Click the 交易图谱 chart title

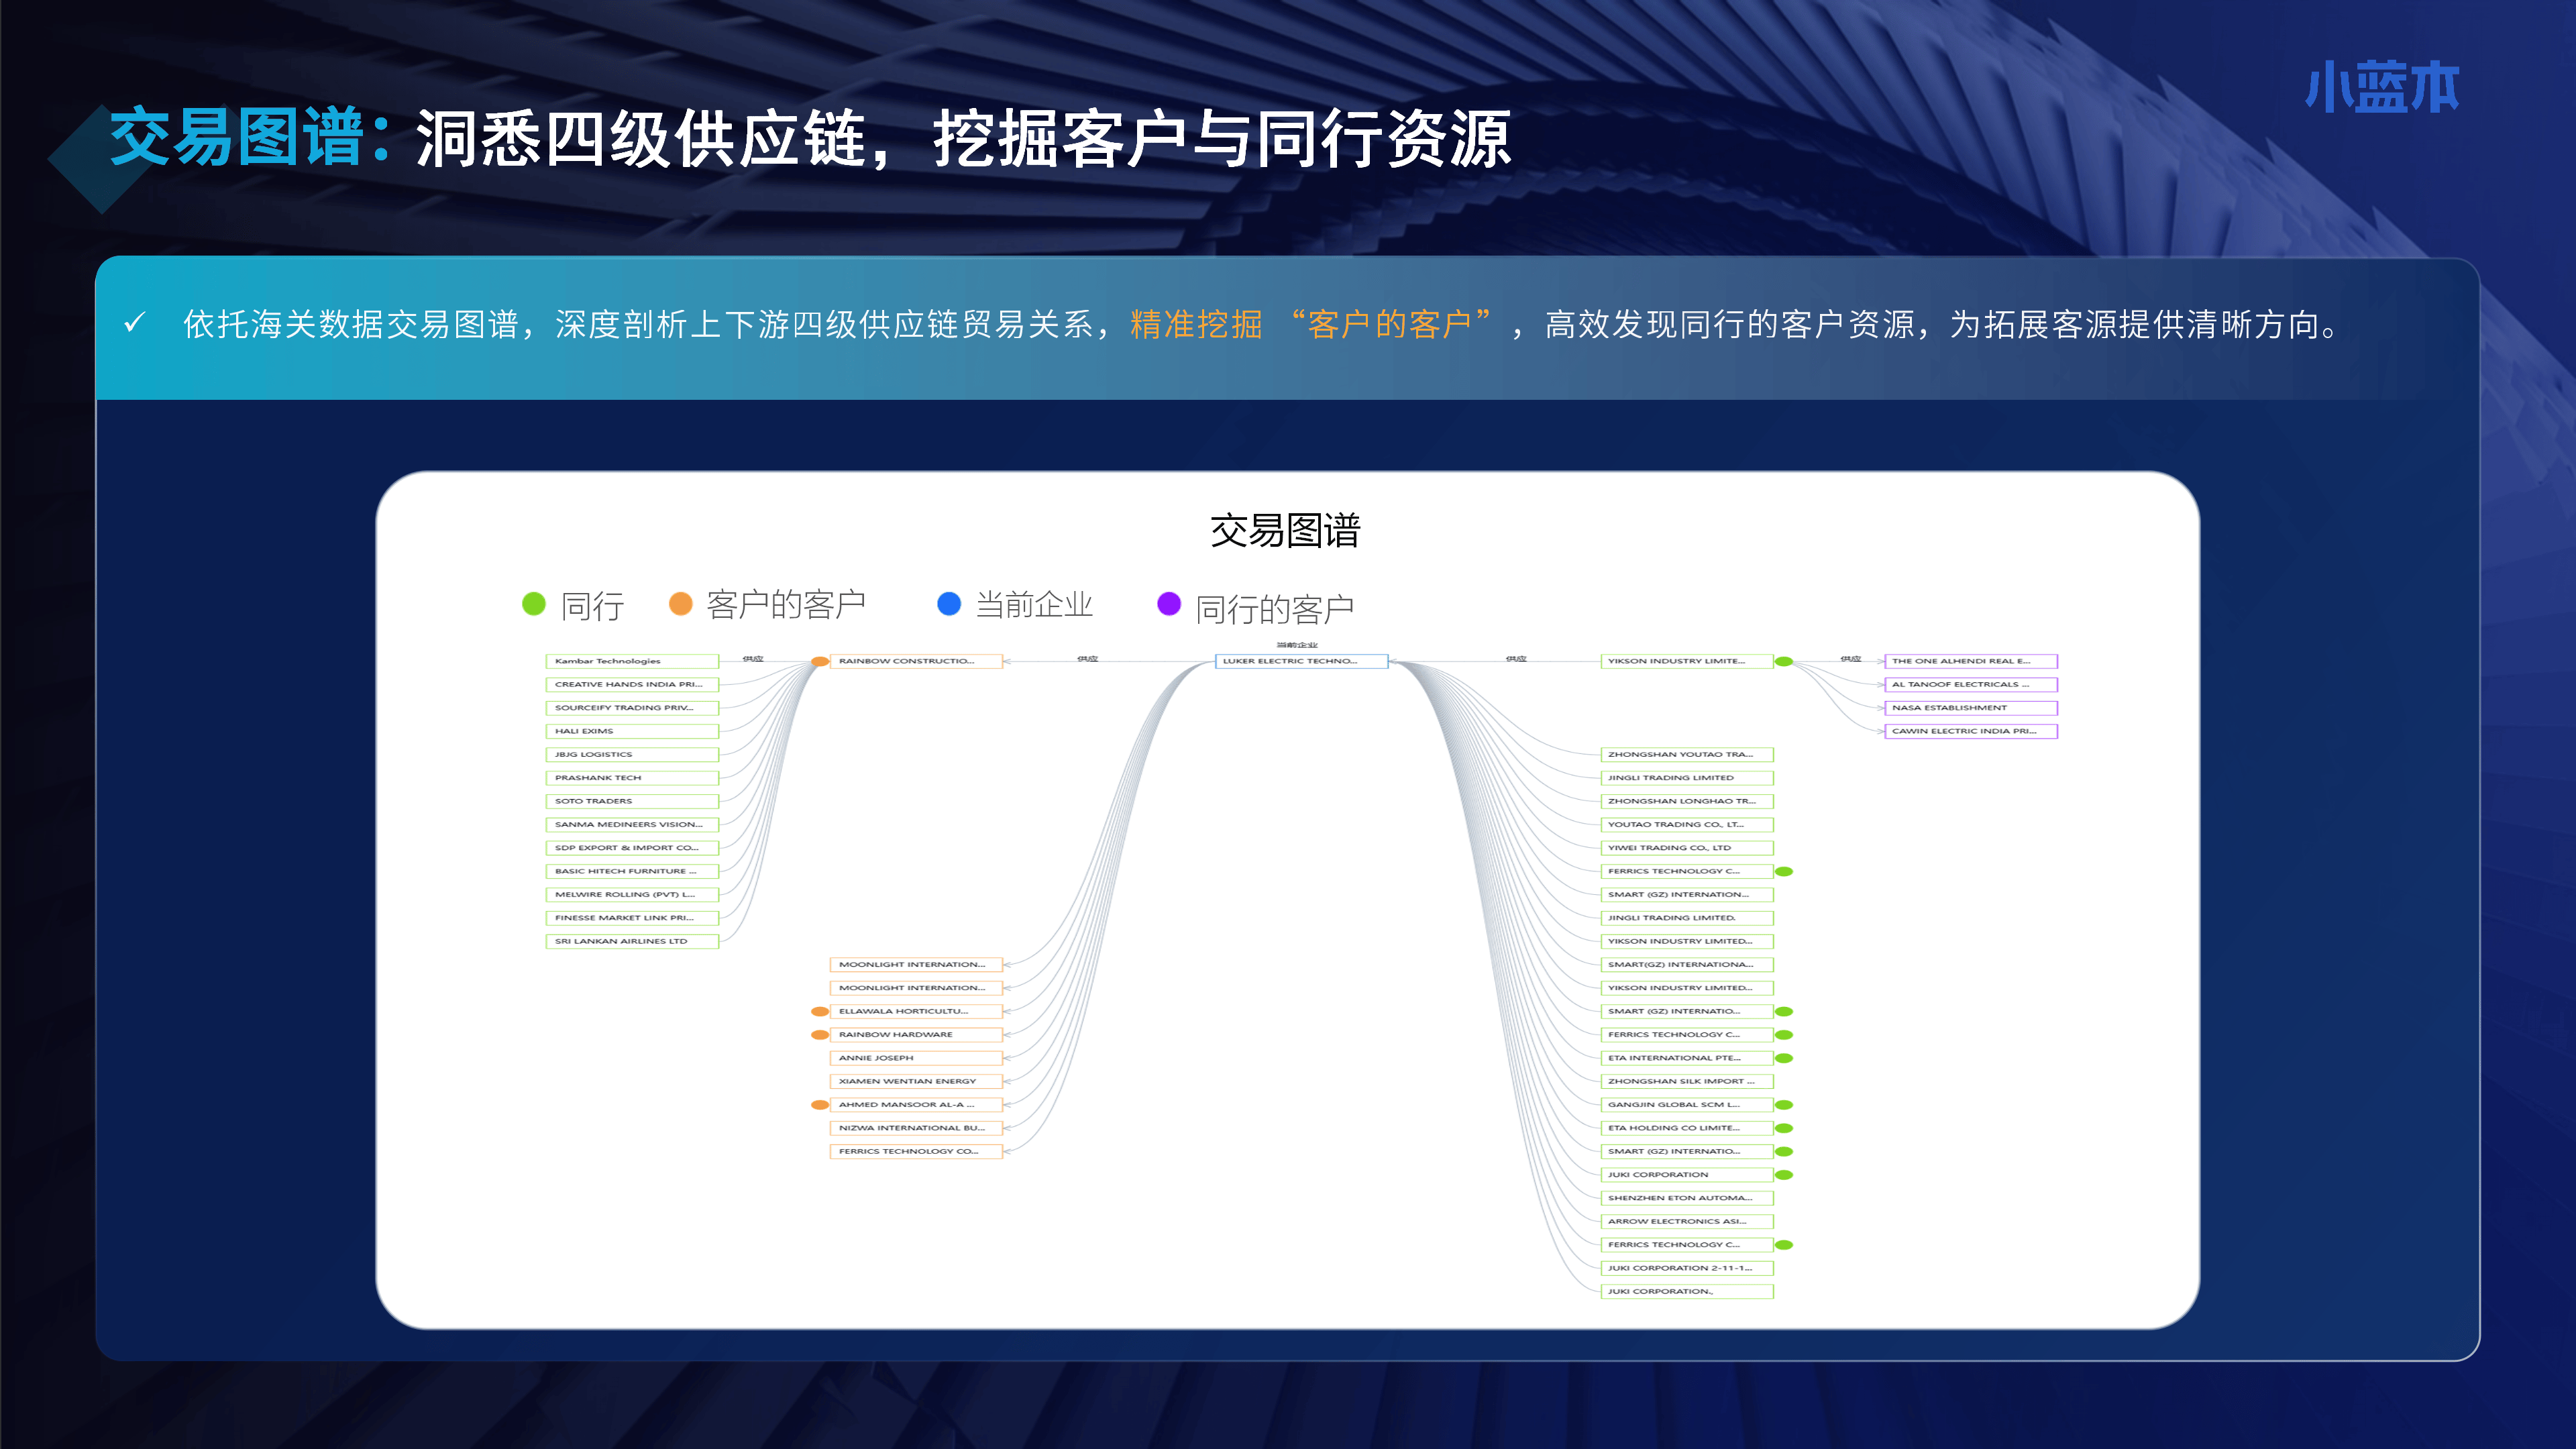click(x=1285, y=530)
